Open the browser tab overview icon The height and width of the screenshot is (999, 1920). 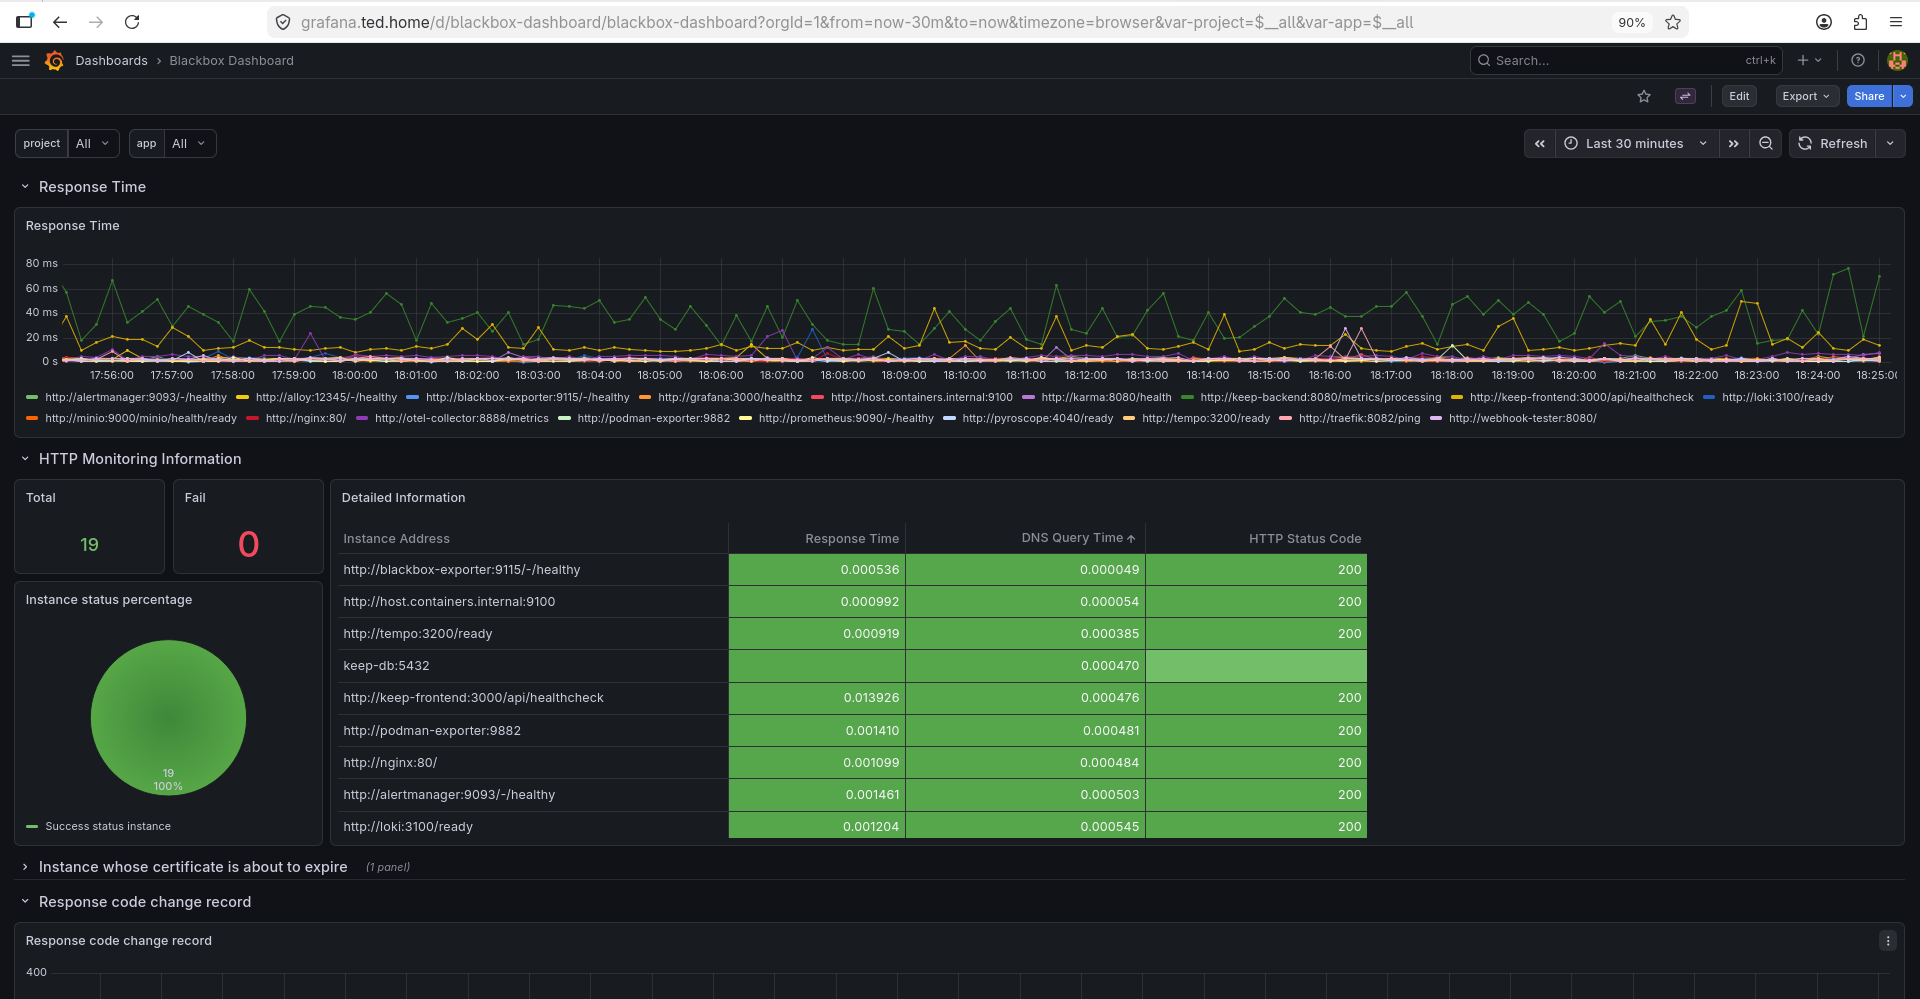click(x=25, y=21)
